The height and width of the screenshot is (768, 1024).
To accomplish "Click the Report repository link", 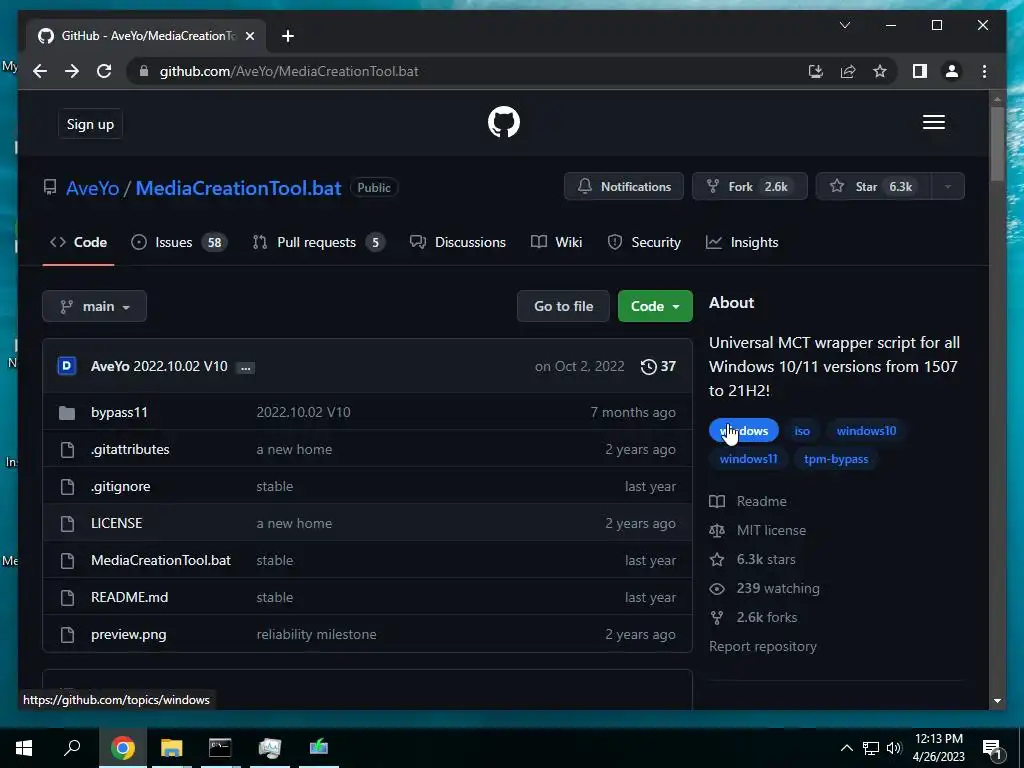I will [x=763, y=647].
